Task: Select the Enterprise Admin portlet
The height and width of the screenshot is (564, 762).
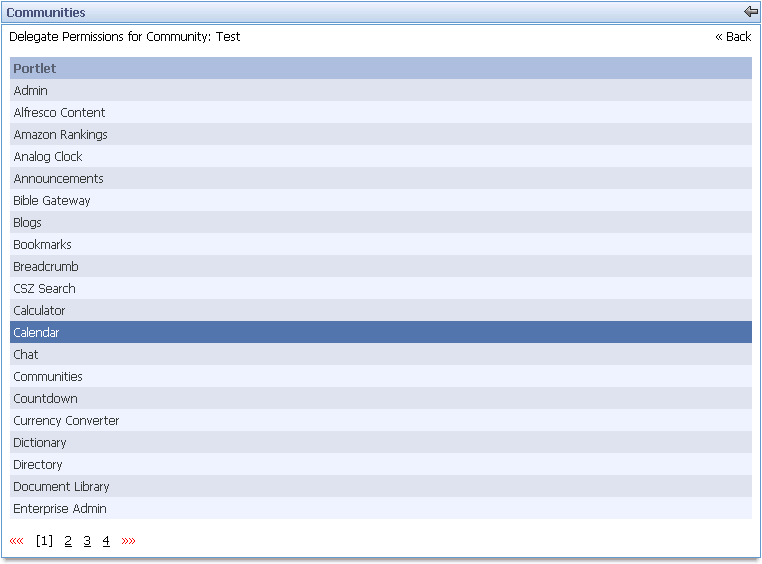Action: (x=60, y=509)
